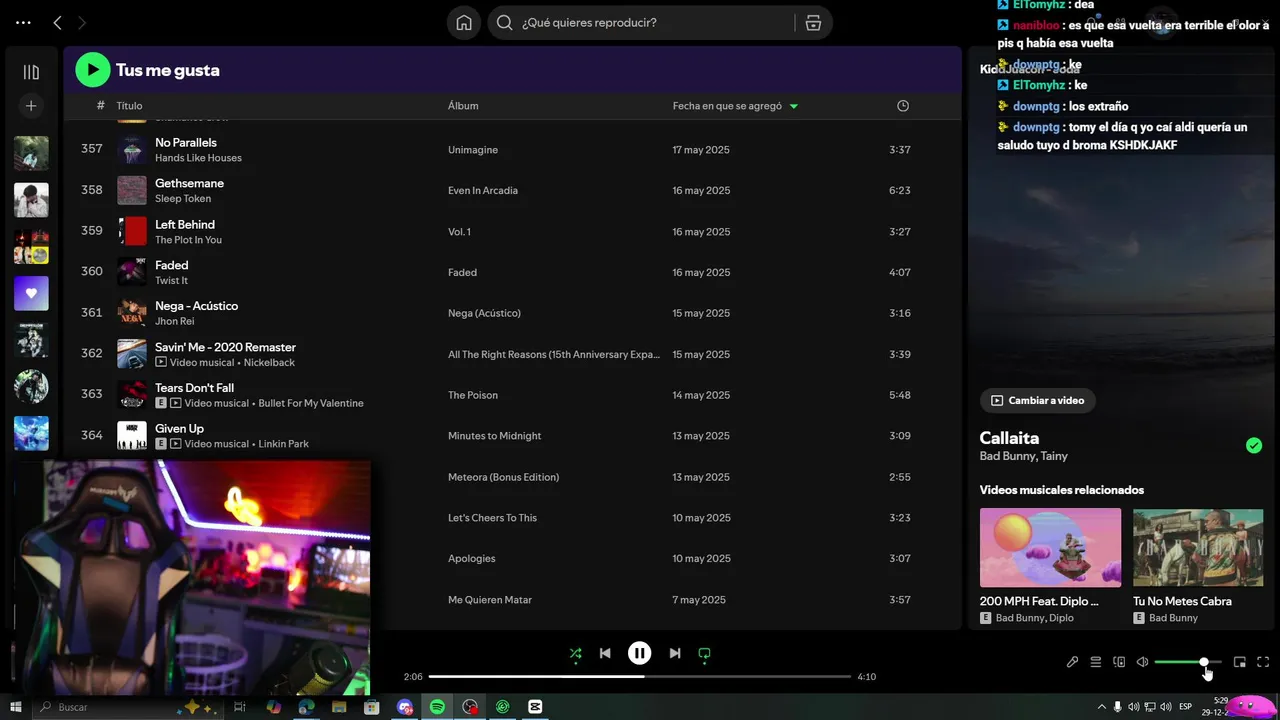Open the Windows Start menu
Screen dimensions: 1280x720
(x=15, y=707)
